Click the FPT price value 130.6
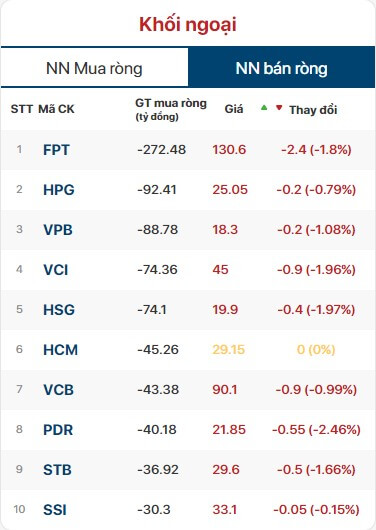Screen dimensions: 376x530 (x=229, y=150)
